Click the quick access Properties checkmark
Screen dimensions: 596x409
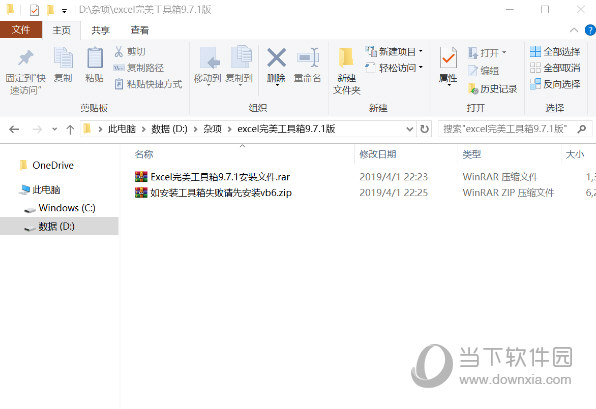click(x=34, y=10)
